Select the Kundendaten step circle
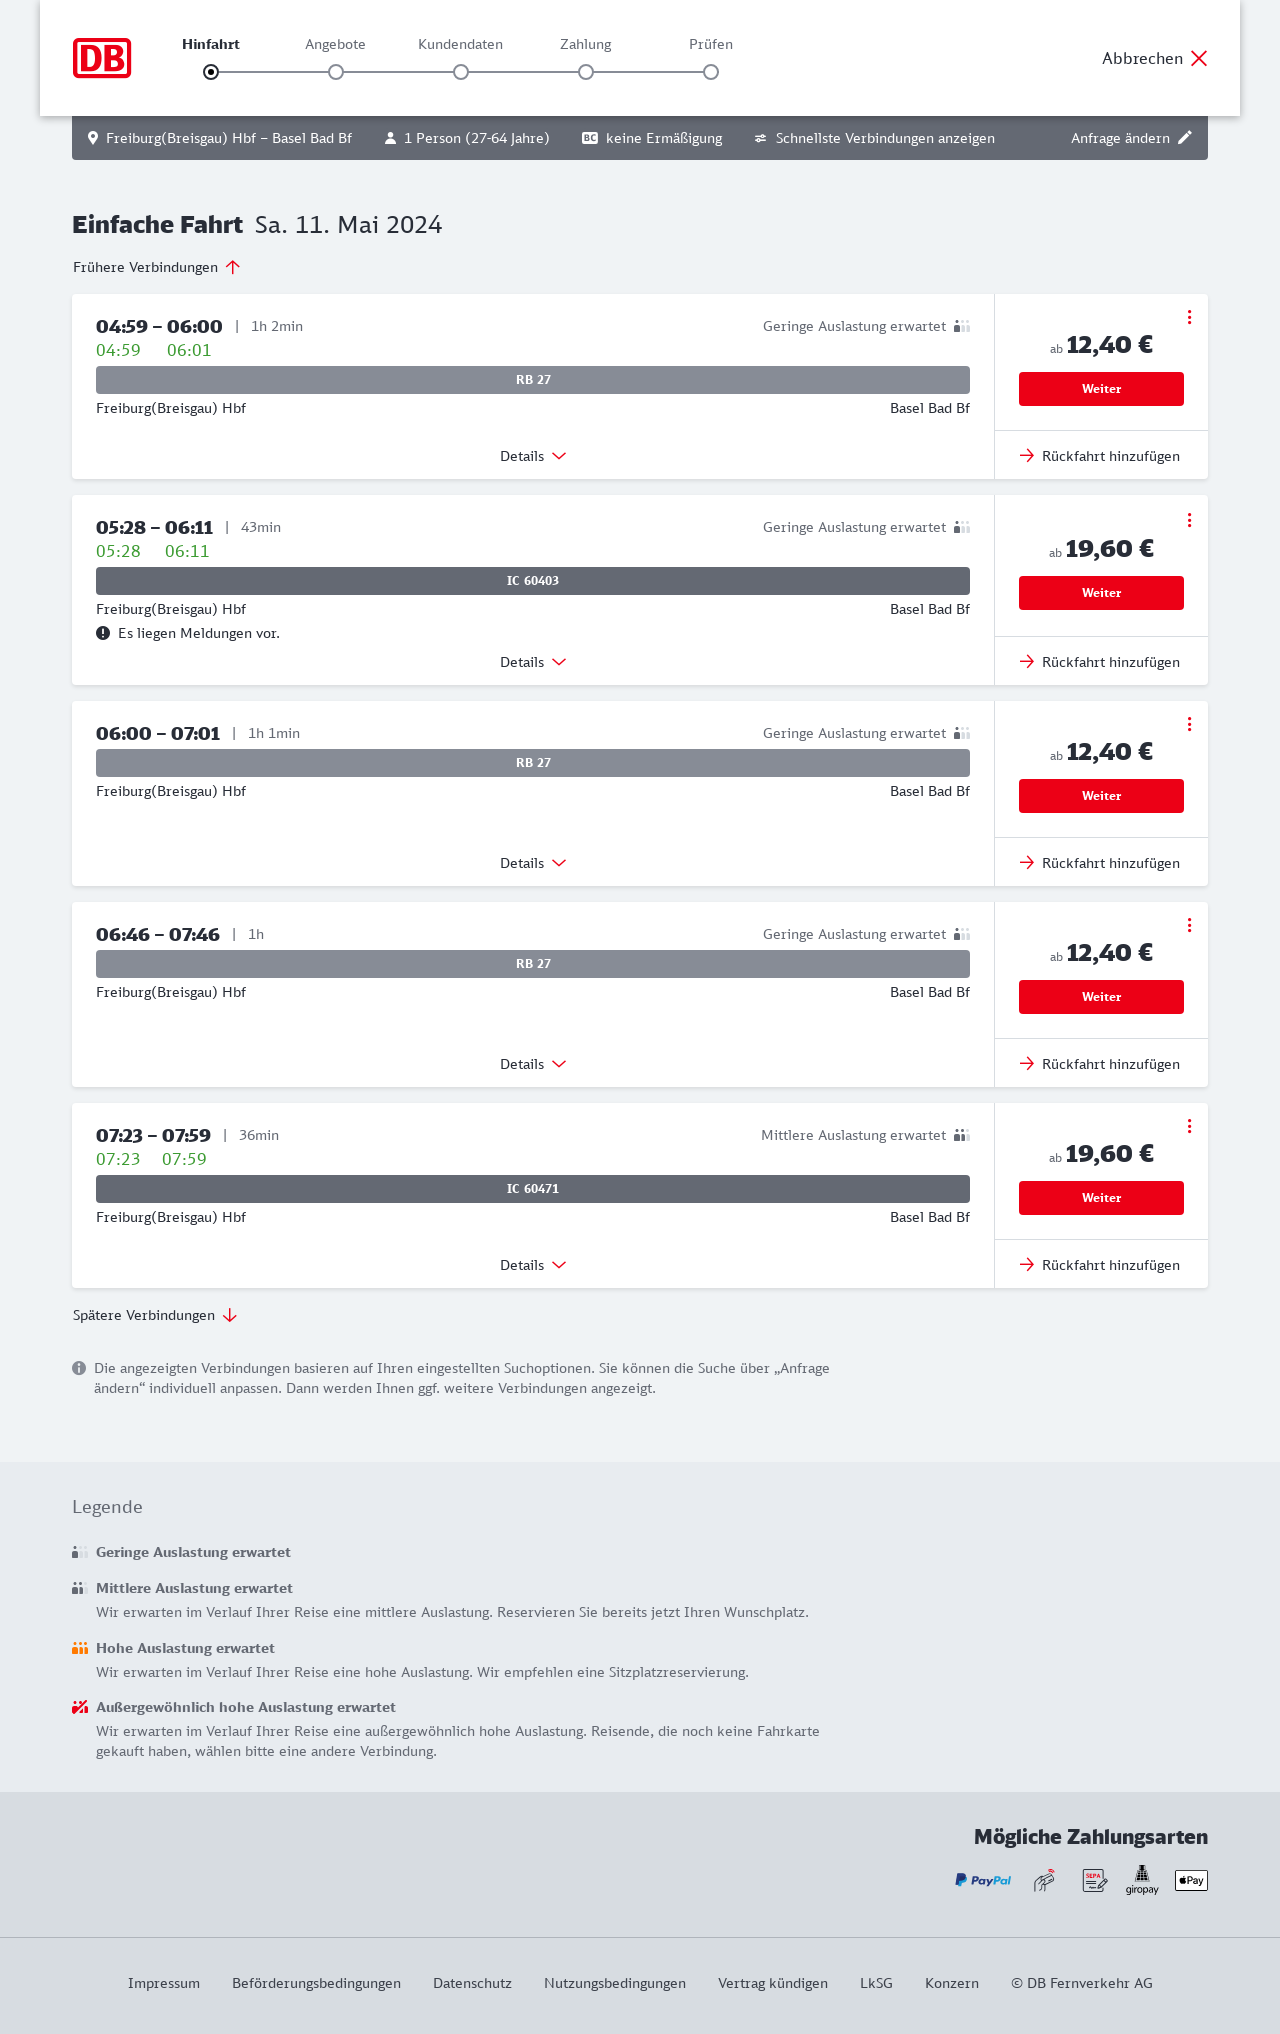Screen dimensions: 1280x2034 tap(461, 72)
